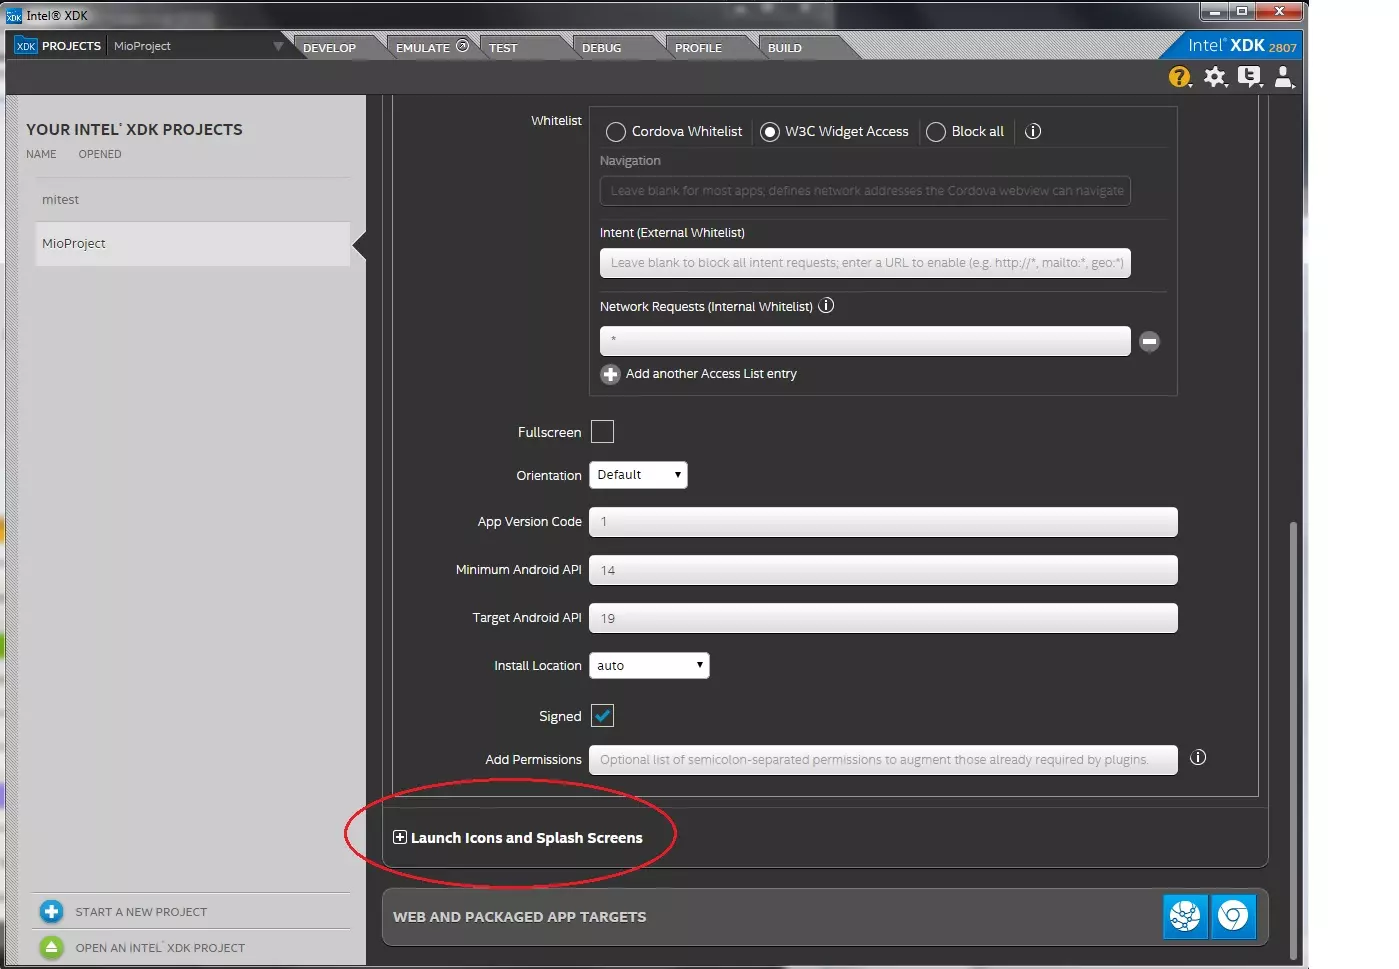Image resolution: width=1399 pixels, height=969 pixels.
Task: Select MioProject in the projects list
Action: coord(192,244)
